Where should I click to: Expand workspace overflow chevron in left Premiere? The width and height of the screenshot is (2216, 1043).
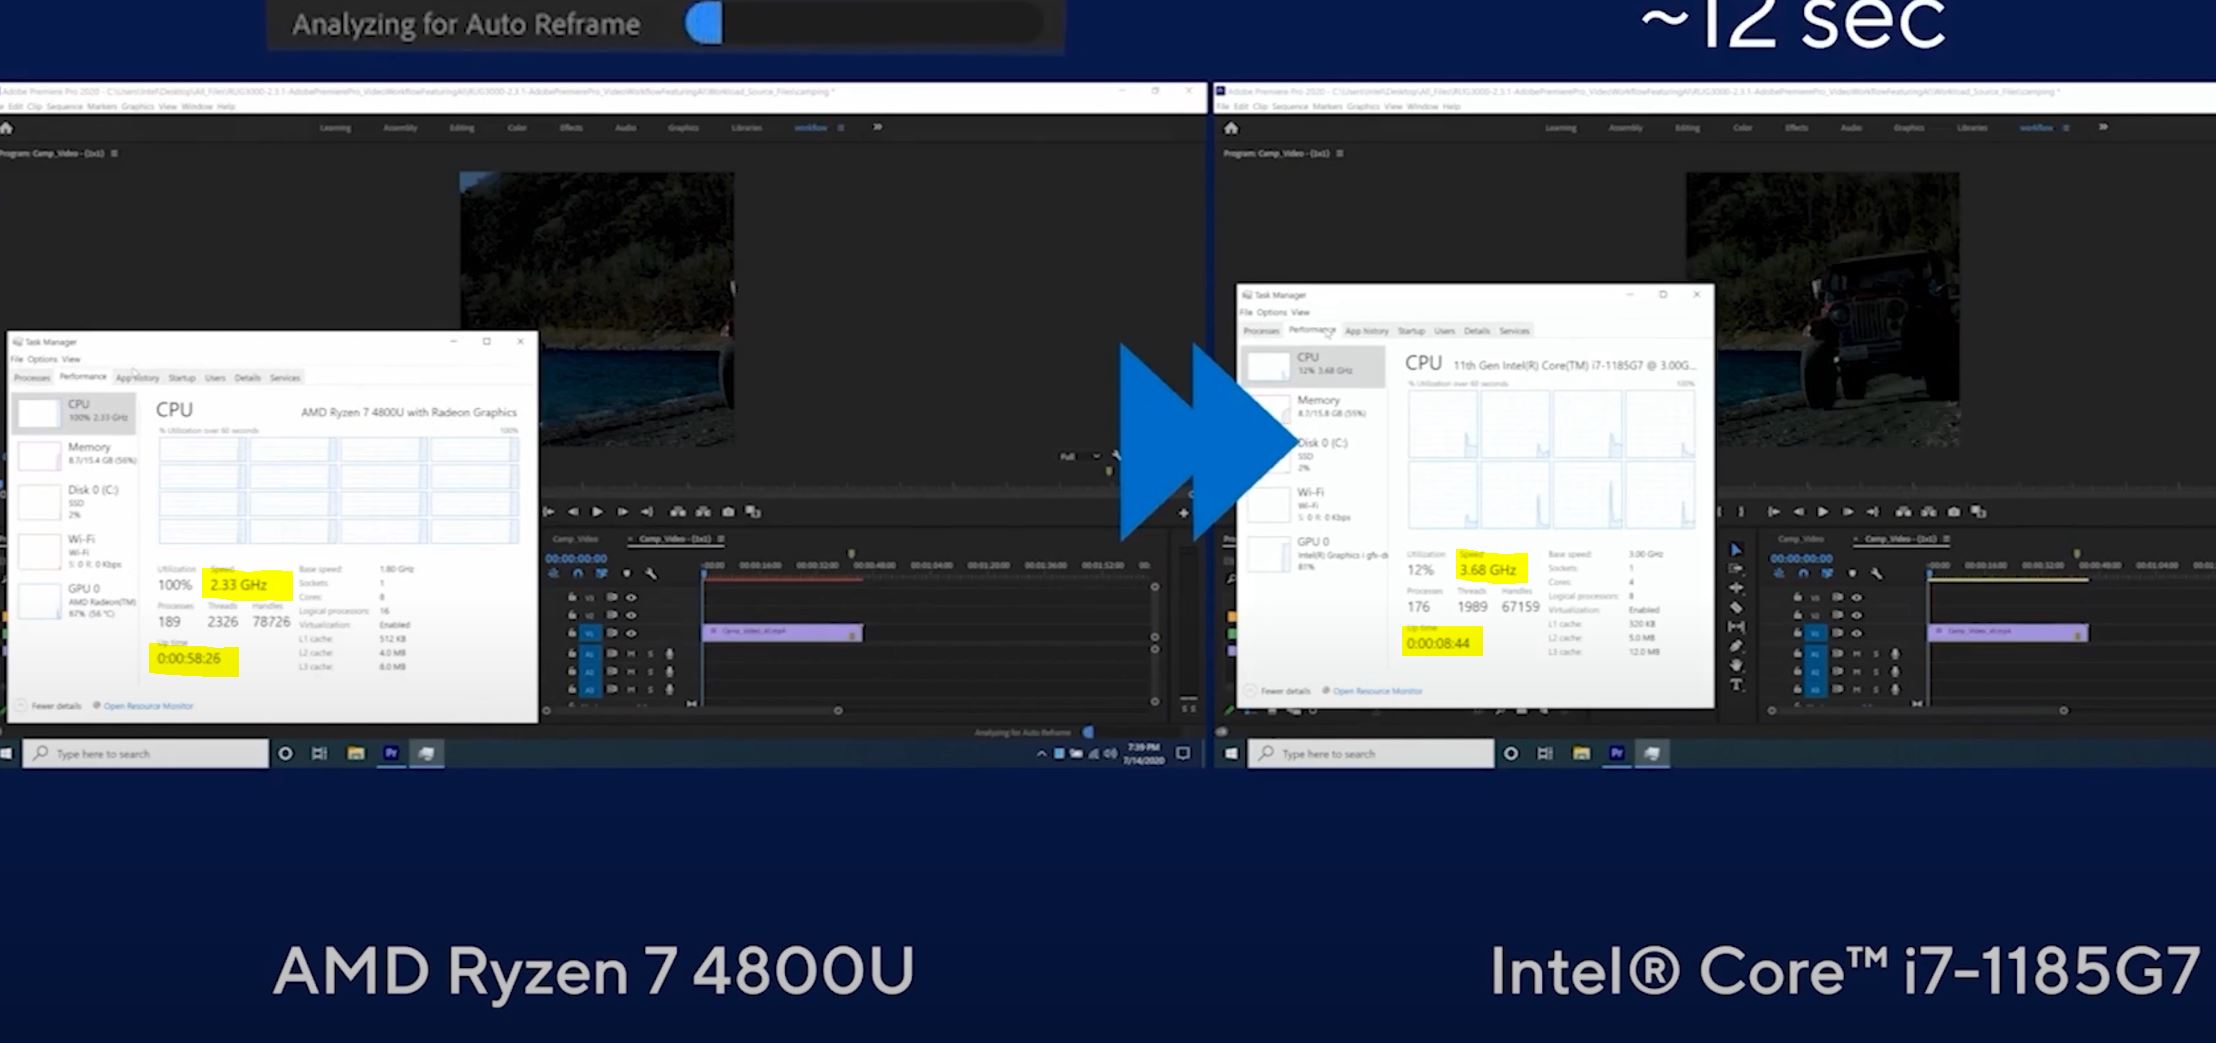(877, 128)
